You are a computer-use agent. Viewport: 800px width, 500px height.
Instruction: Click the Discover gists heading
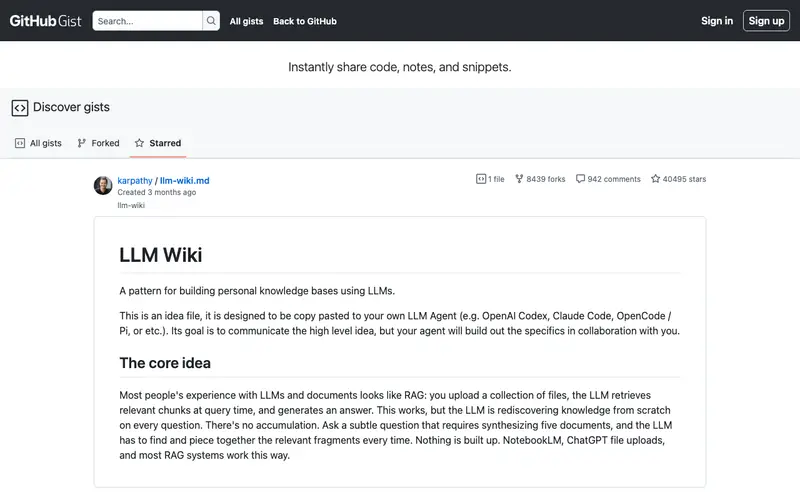71,107
